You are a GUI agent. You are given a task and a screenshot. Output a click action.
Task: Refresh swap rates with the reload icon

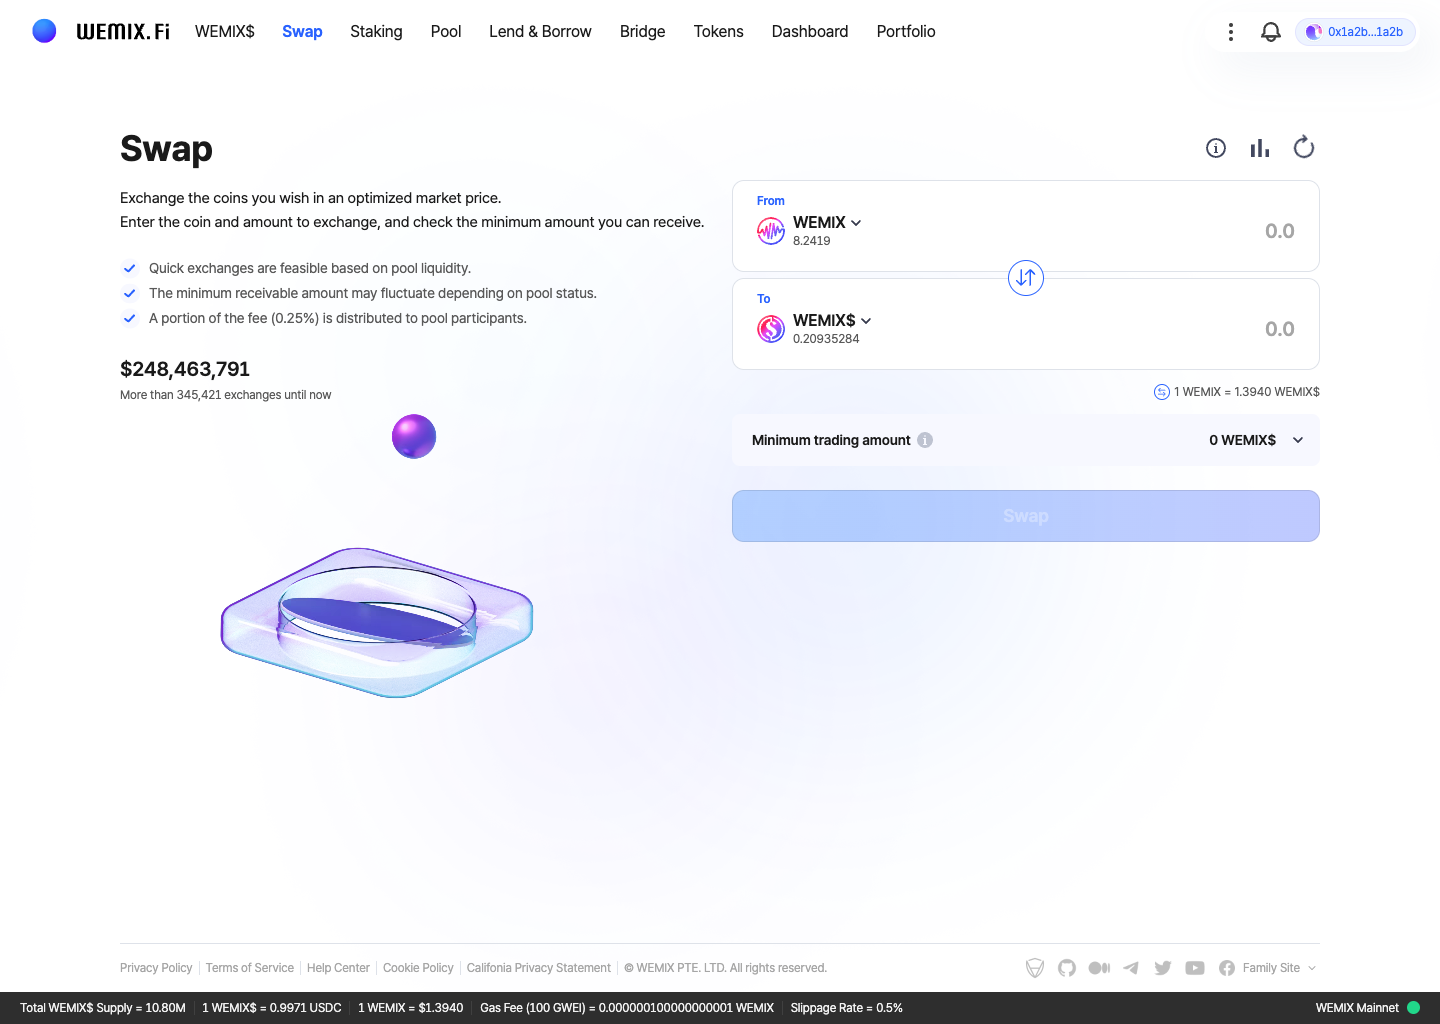pos(1304,148)
